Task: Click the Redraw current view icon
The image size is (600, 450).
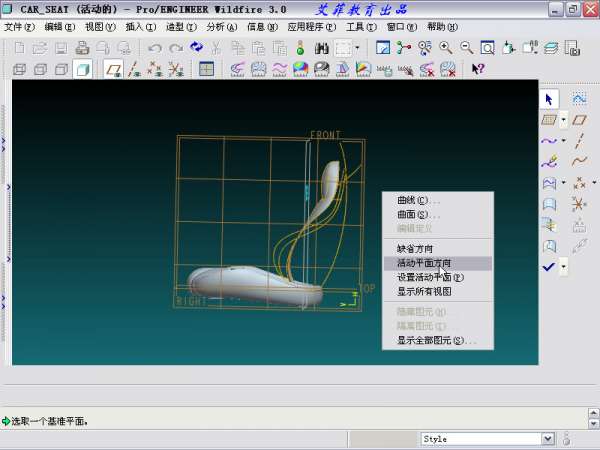Action: point(383,48)
